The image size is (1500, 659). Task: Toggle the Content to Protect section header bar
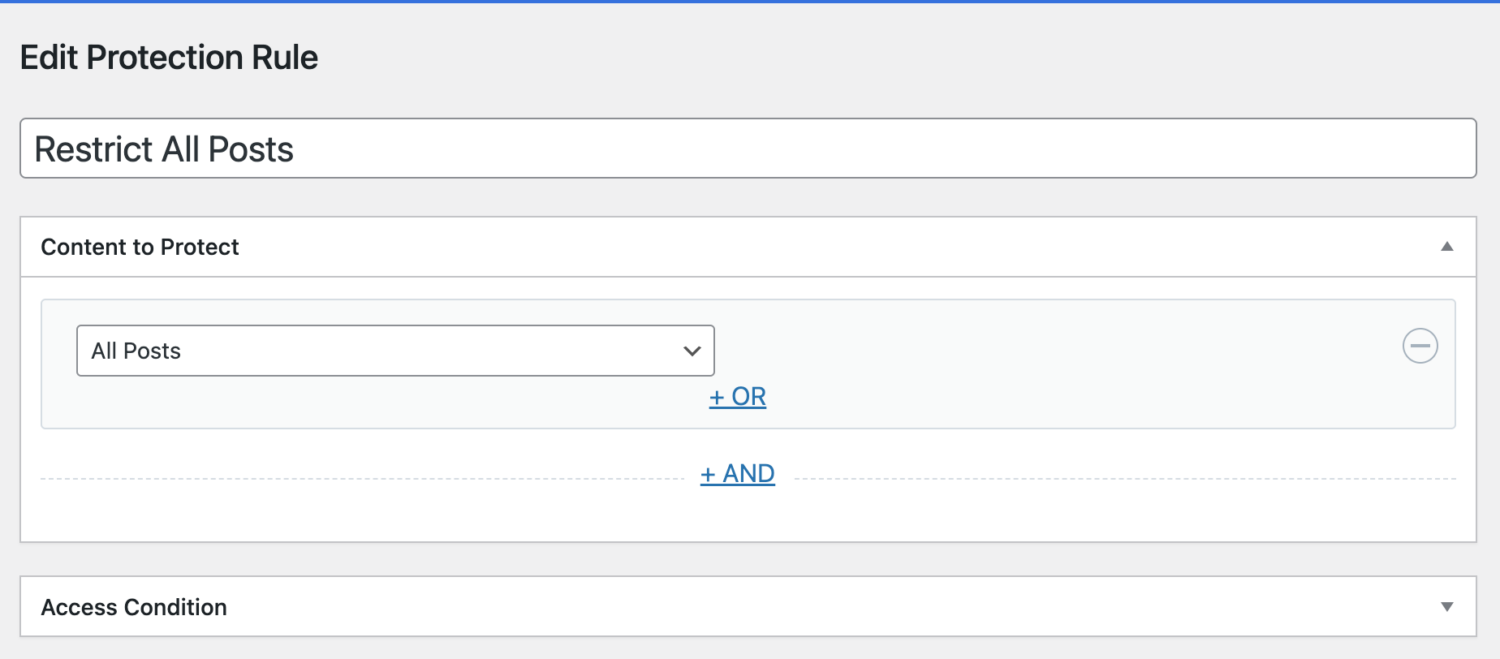click(x=748, y=247)
